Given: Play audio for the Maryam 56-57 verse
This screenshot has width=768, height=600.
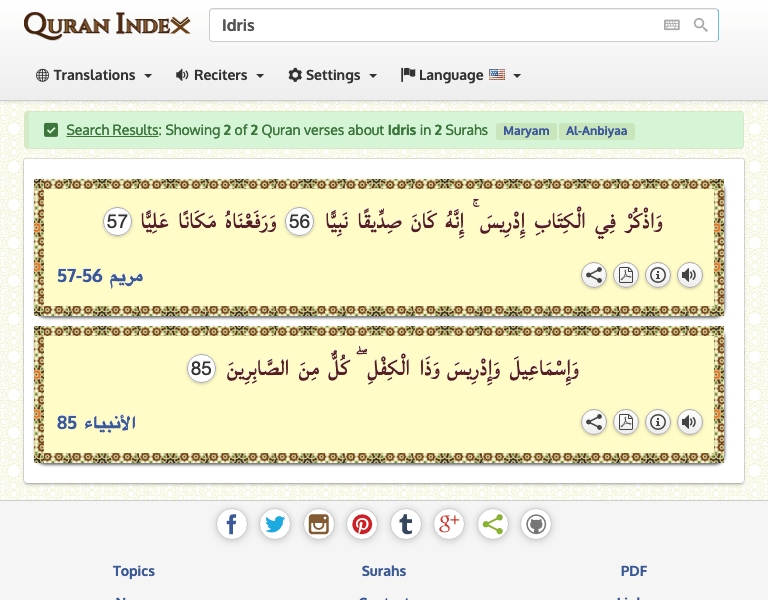Looking at the screenshot, I should 689,276.
